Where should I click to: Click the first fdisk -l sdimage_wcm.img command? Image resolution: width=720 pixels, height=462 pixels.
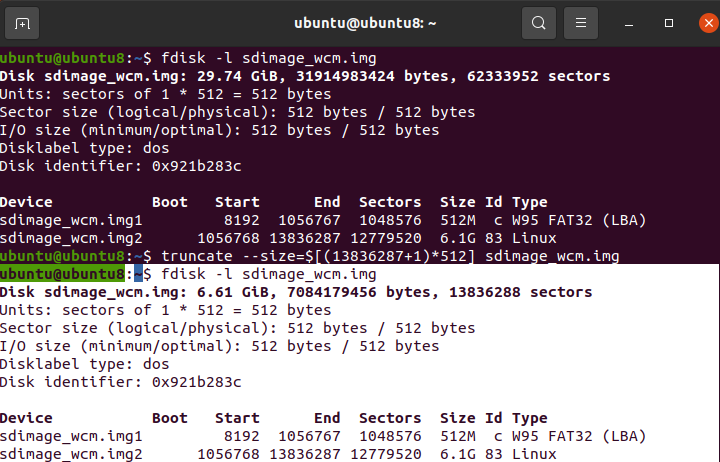point(269,58)
